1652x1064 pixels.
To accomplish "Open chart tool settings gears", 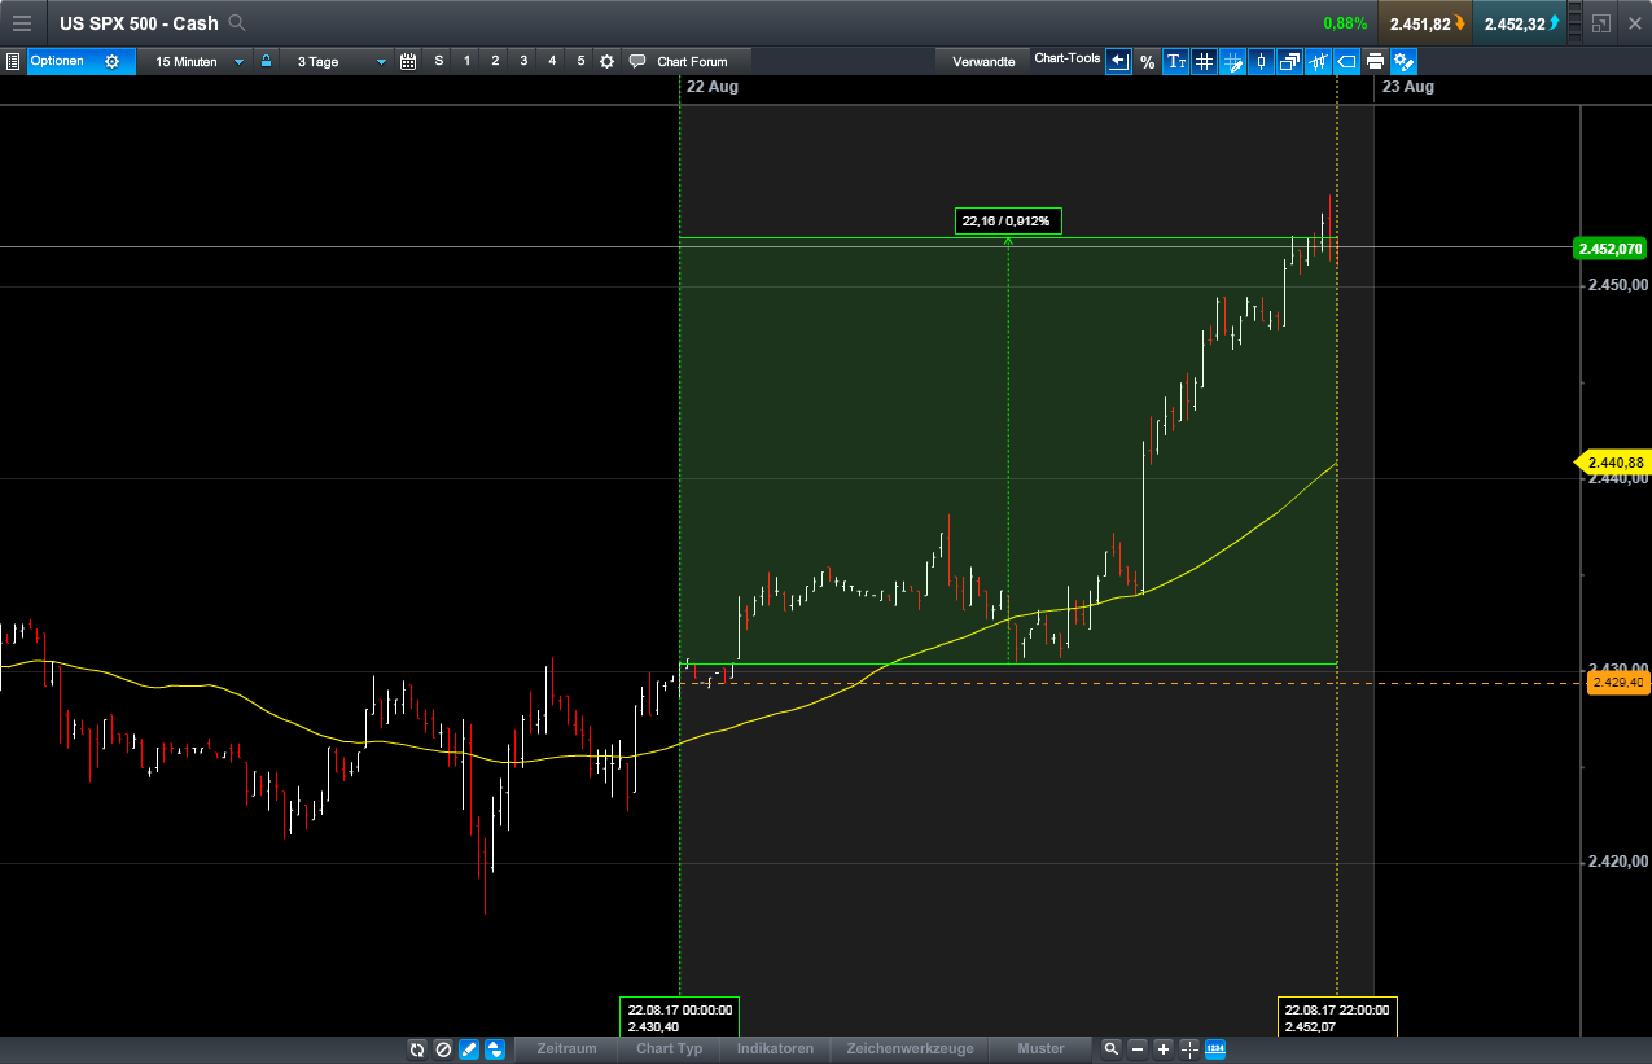I will click(x=1404, y=62).
